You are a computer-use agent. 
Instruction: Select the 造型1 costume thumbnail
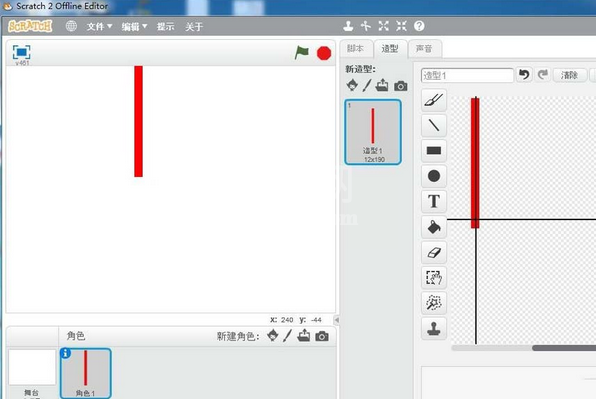tap(373, 132)
